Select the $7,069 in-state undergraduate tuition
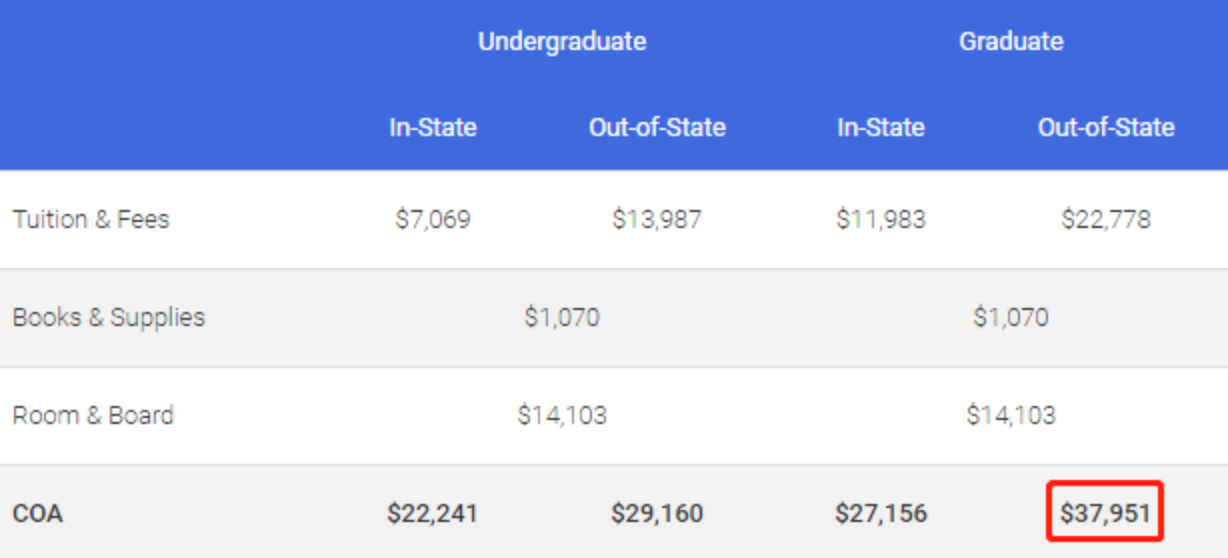The width and height of the screenshot is (1228, 558). (433, 219)
